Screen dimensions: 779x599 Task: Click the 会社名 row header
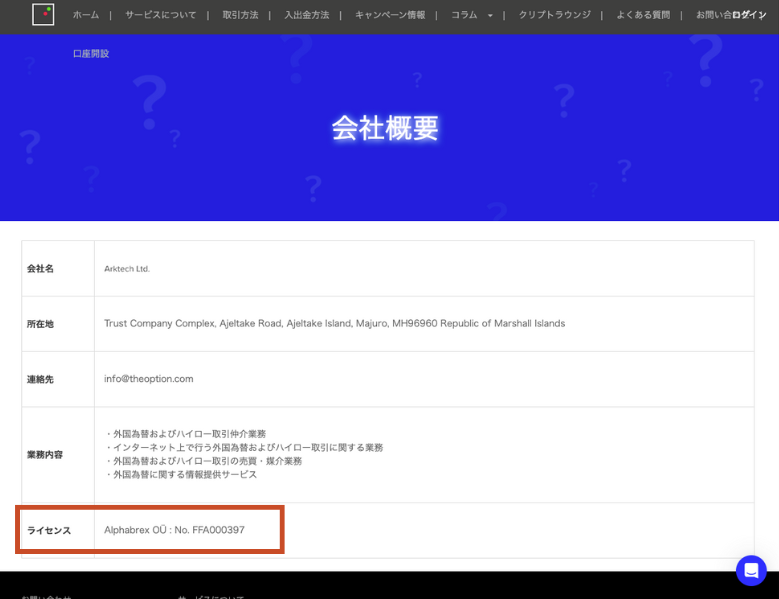[x=40, y=269]
